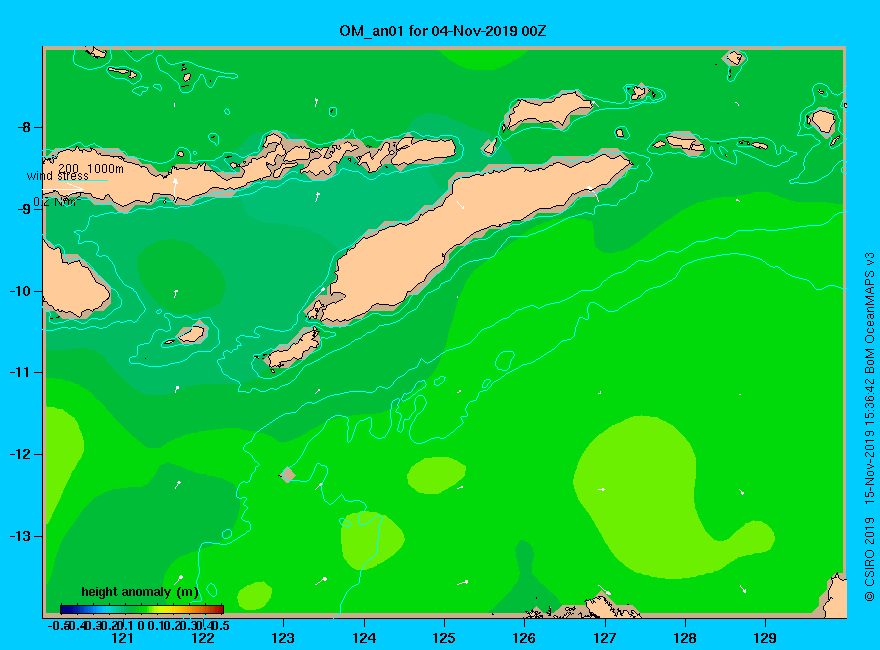Click the Wetar island north of Timor's eastern tip
This screenshot has width=880, height=650.
tap(547, 109)
